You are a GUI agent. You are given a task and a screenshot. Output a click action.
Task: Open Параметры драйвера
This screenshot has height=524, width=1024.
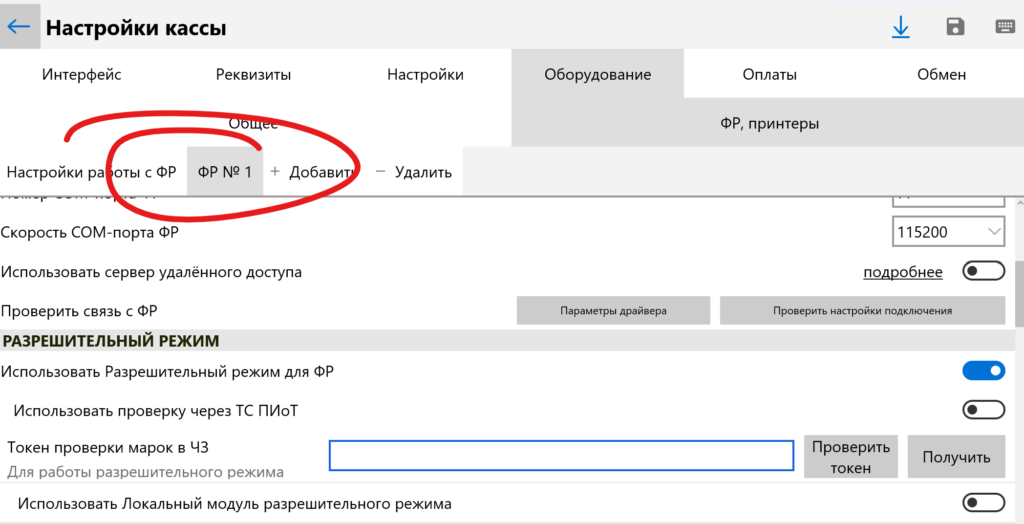(x=613, y=311)
